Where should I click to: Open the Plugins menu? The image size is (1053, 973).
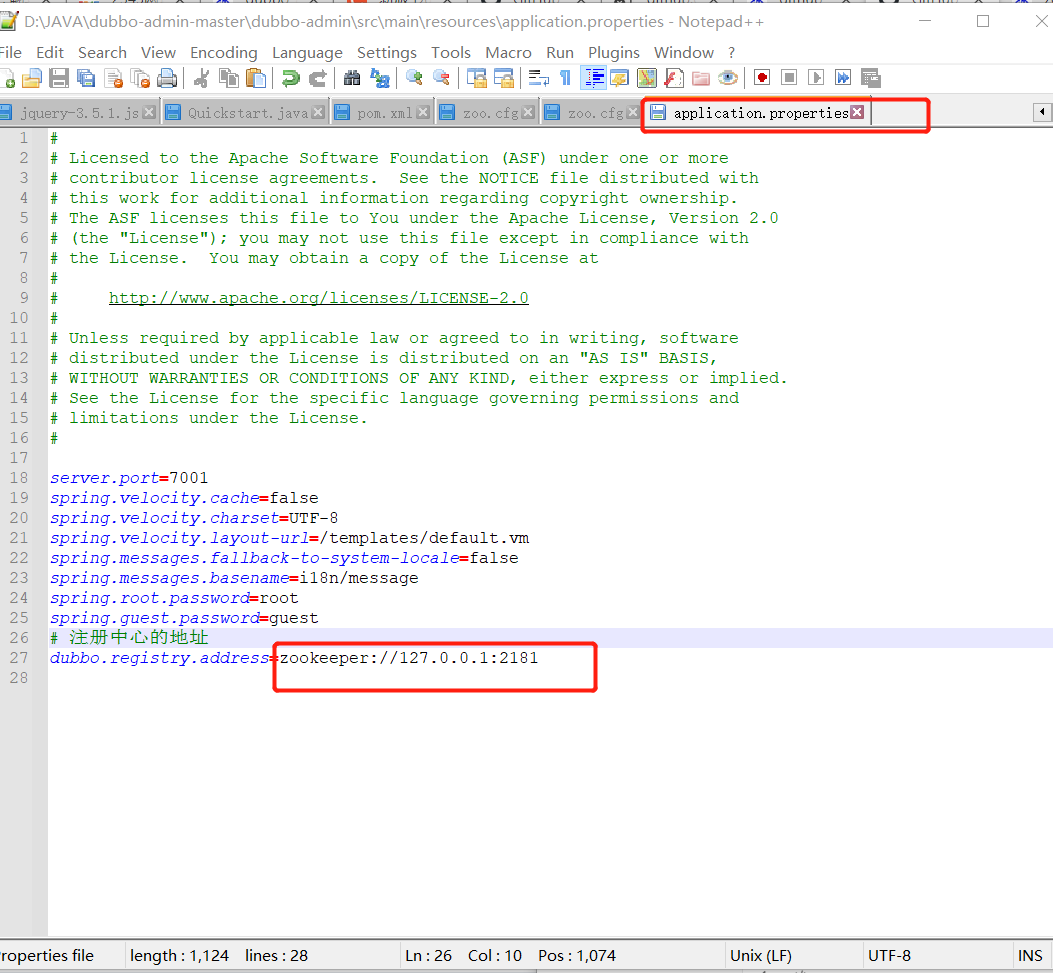click(614, 52)
